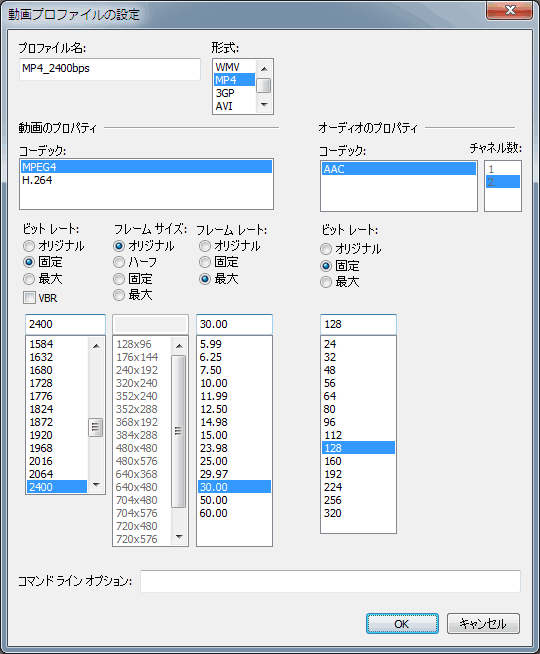The image size is (540, 654).
Task: Click the プロファイル名 text field
Action: [110, 69]
